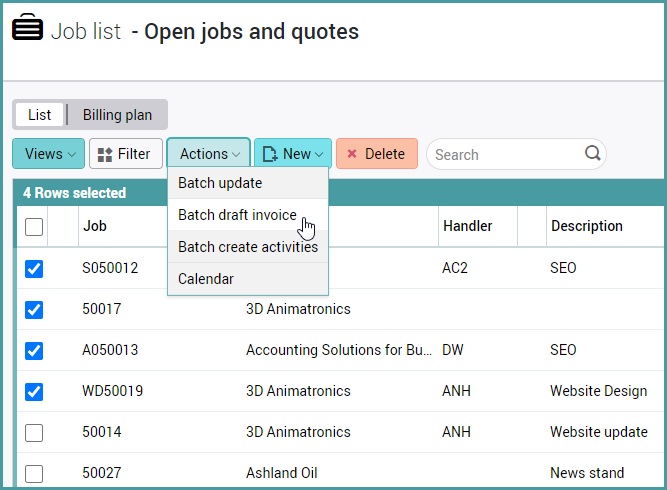Uncheck the checkbox for job S050012
The height and width of the screenshot is (490, 667).
[x=34, y=269]
